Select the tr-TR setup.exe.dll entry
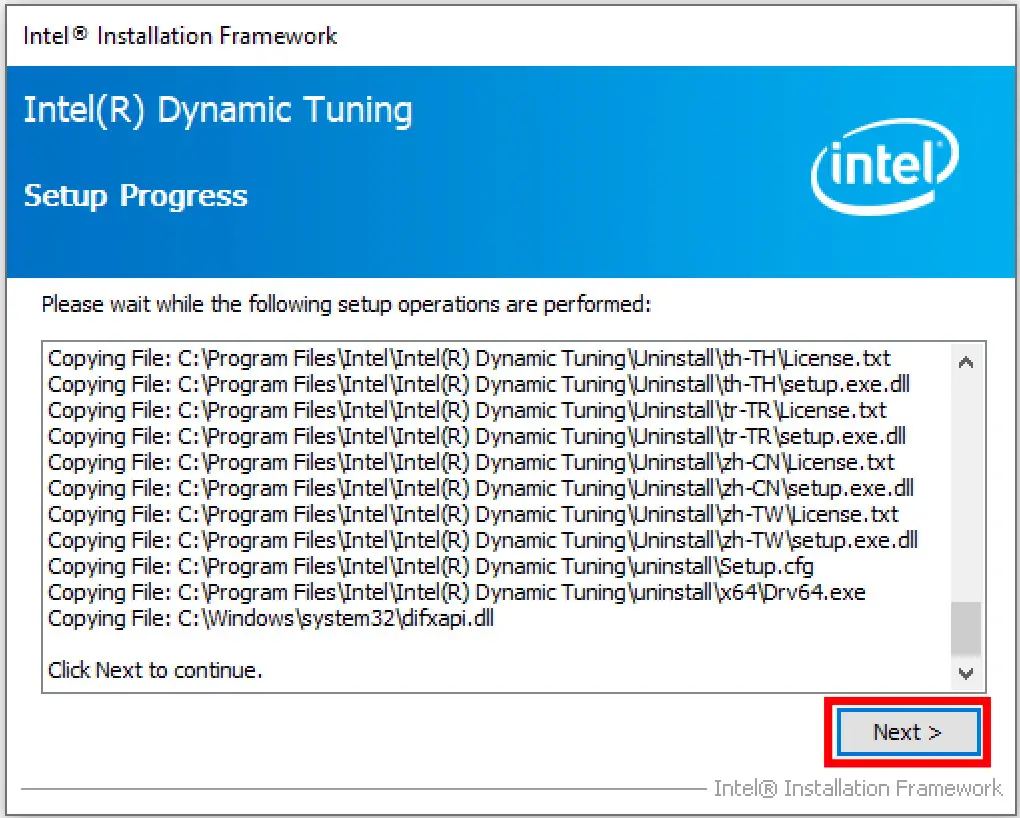 475,436
